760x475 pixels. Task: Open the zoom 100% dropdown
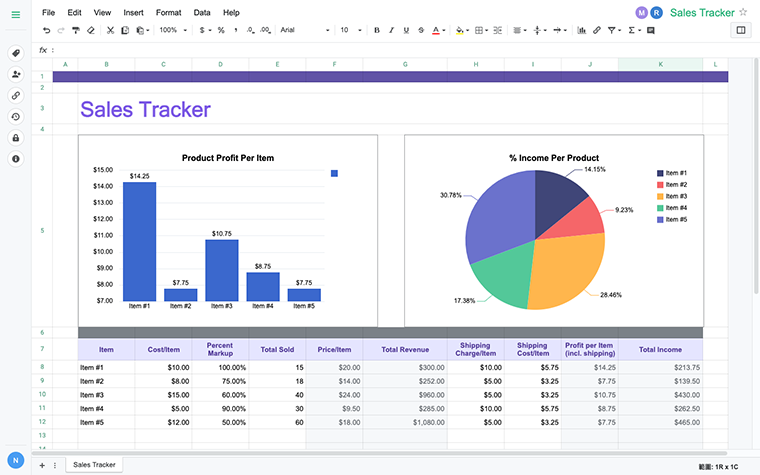point(172,31)
